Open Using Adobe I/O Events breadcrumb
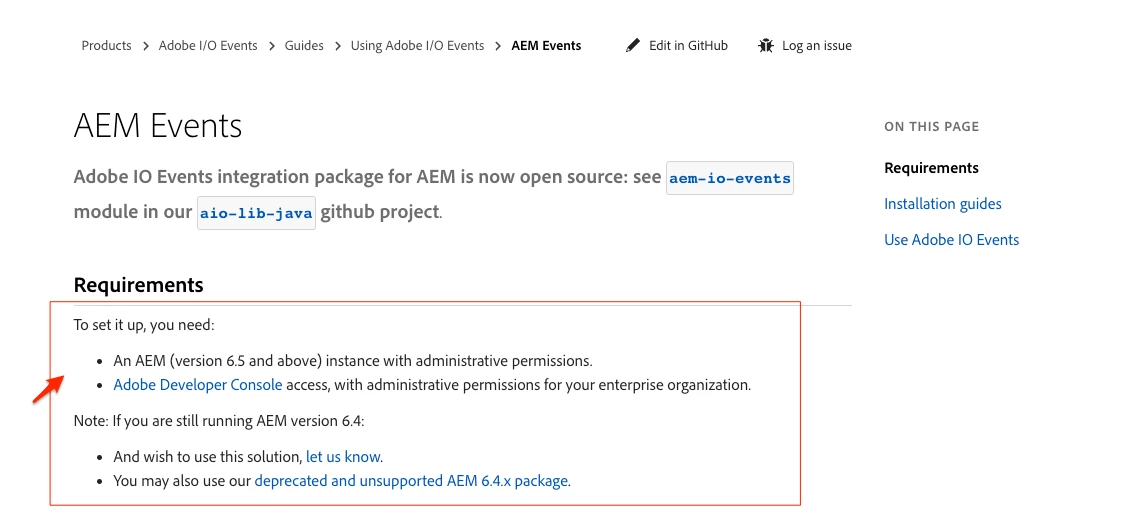Viewport: 1148px width, 522px height. 417,46
